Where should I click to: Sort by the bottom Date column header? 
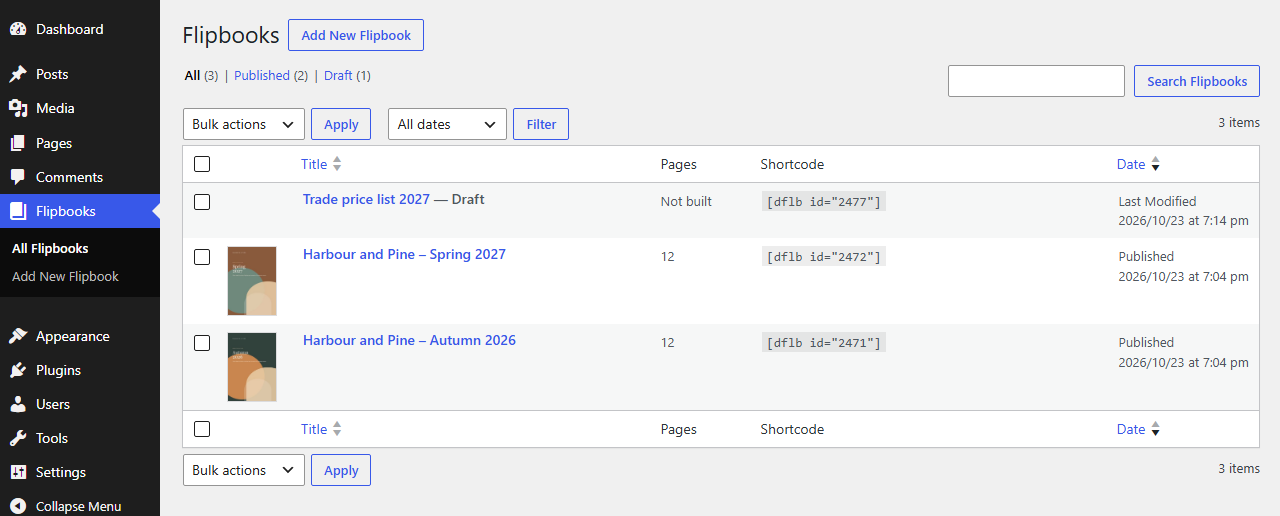tap(1131, 429)
